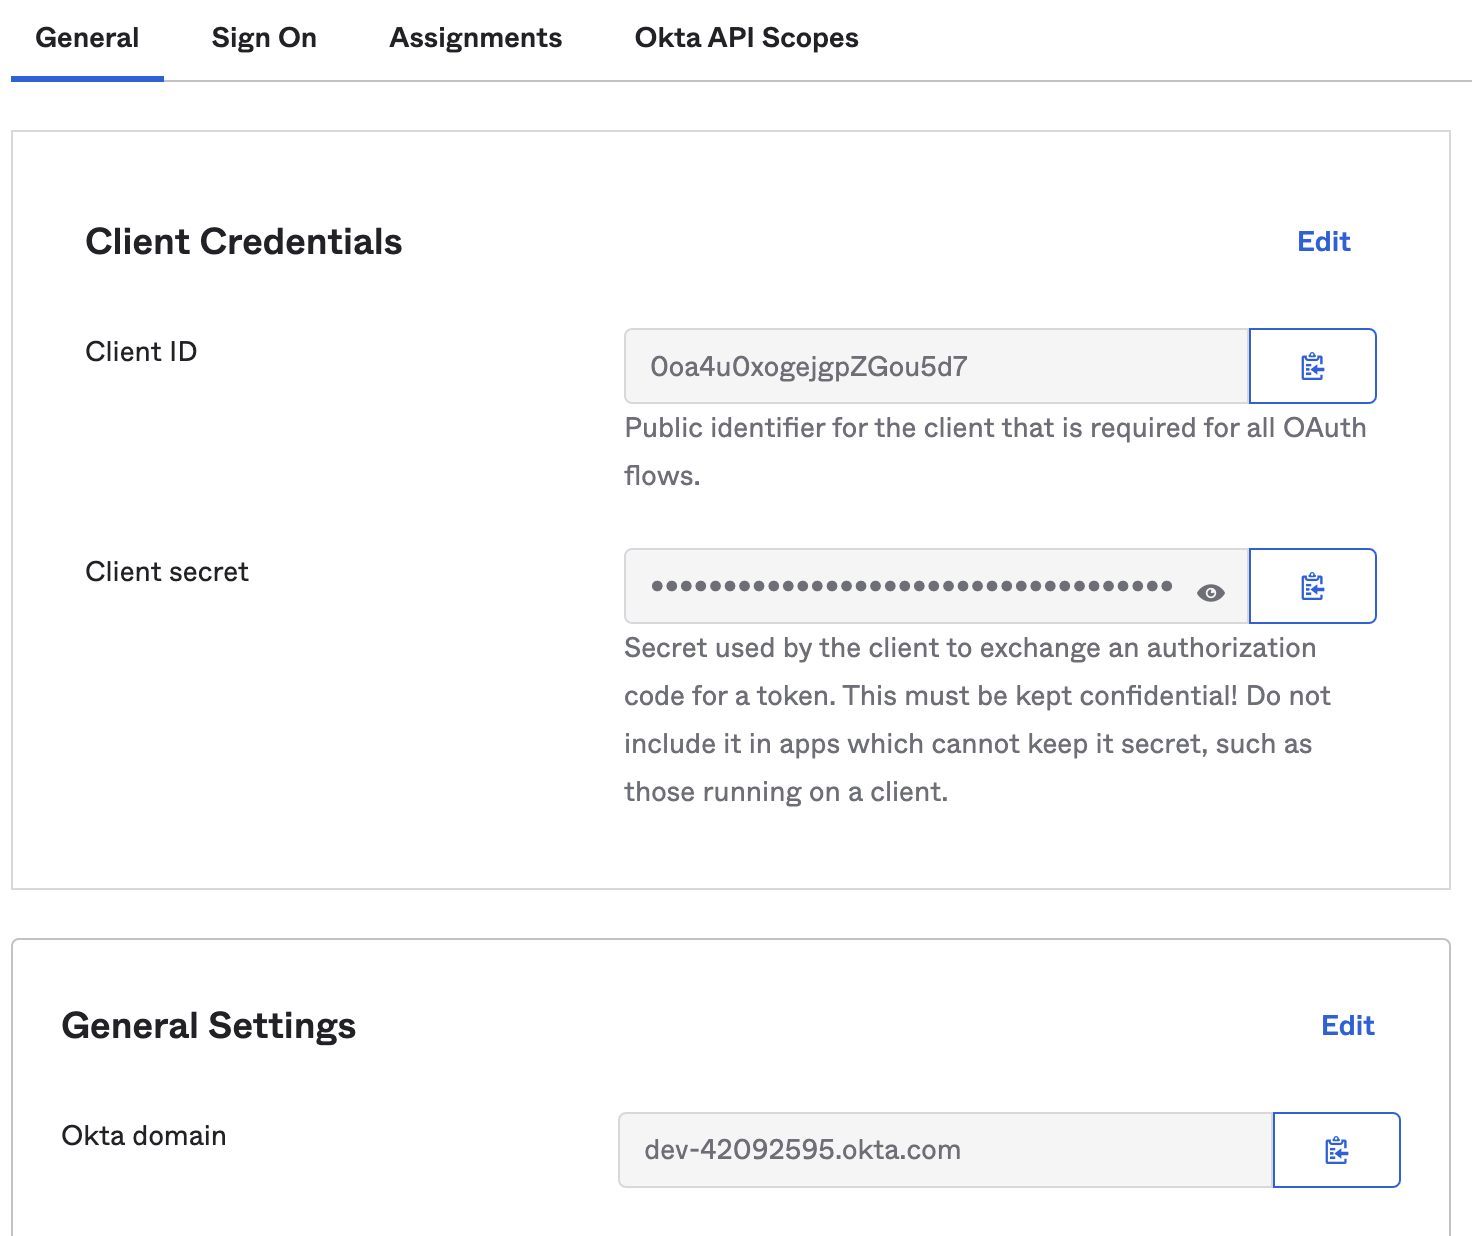Copy the client secret with the clipboard icon

pyautogui.click(x=1312, y=586)
